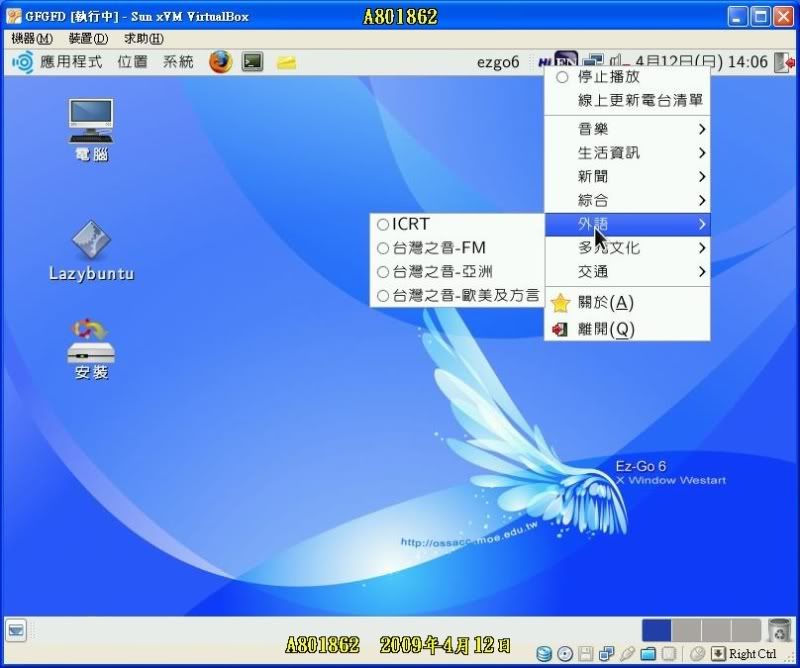
Task: Click the EN input method indicator
Action: (566, 59)
